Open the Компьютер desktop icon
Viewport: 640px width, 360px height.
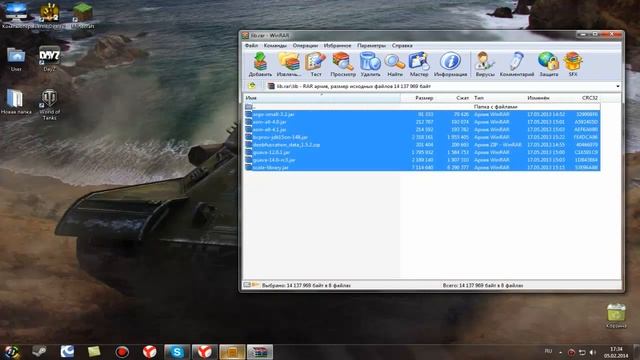16,16
